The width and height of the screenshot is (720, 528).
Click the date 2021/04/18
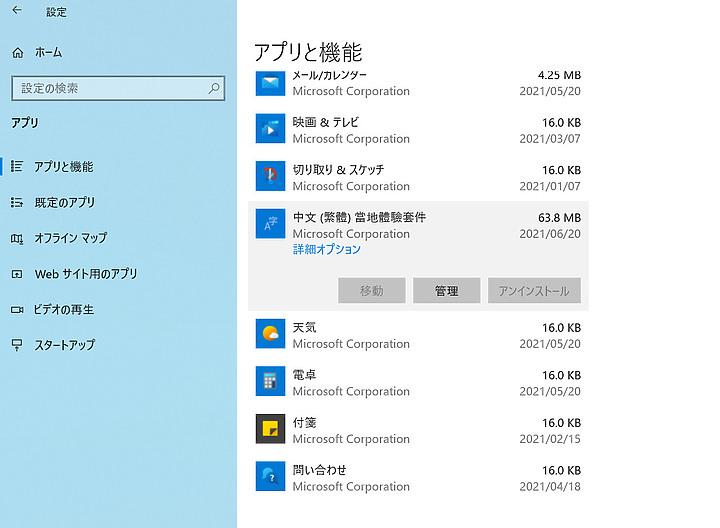550,486
